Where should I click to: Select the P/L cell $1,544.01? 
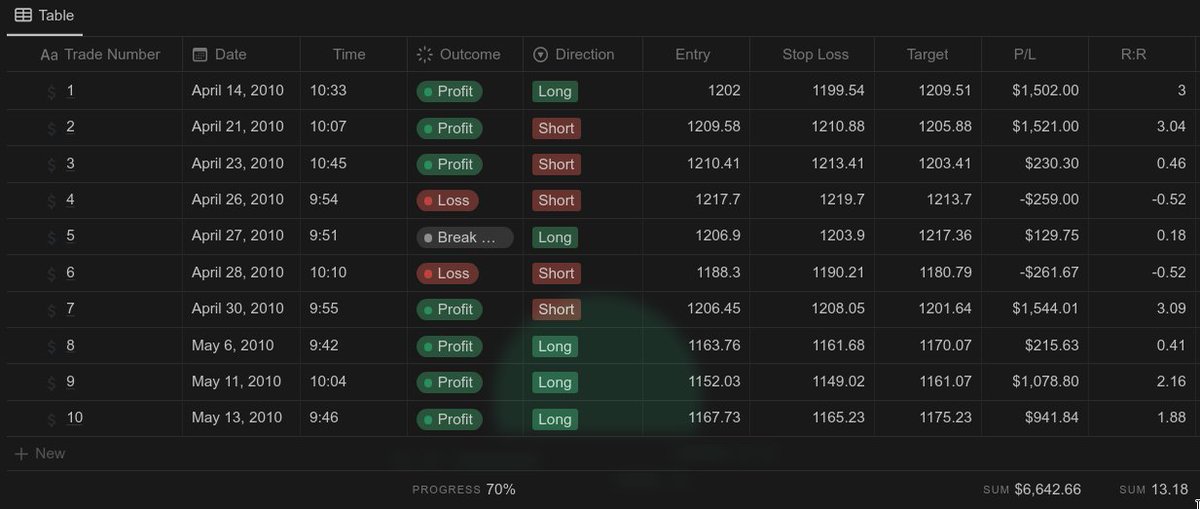[x=1035, y=308]
